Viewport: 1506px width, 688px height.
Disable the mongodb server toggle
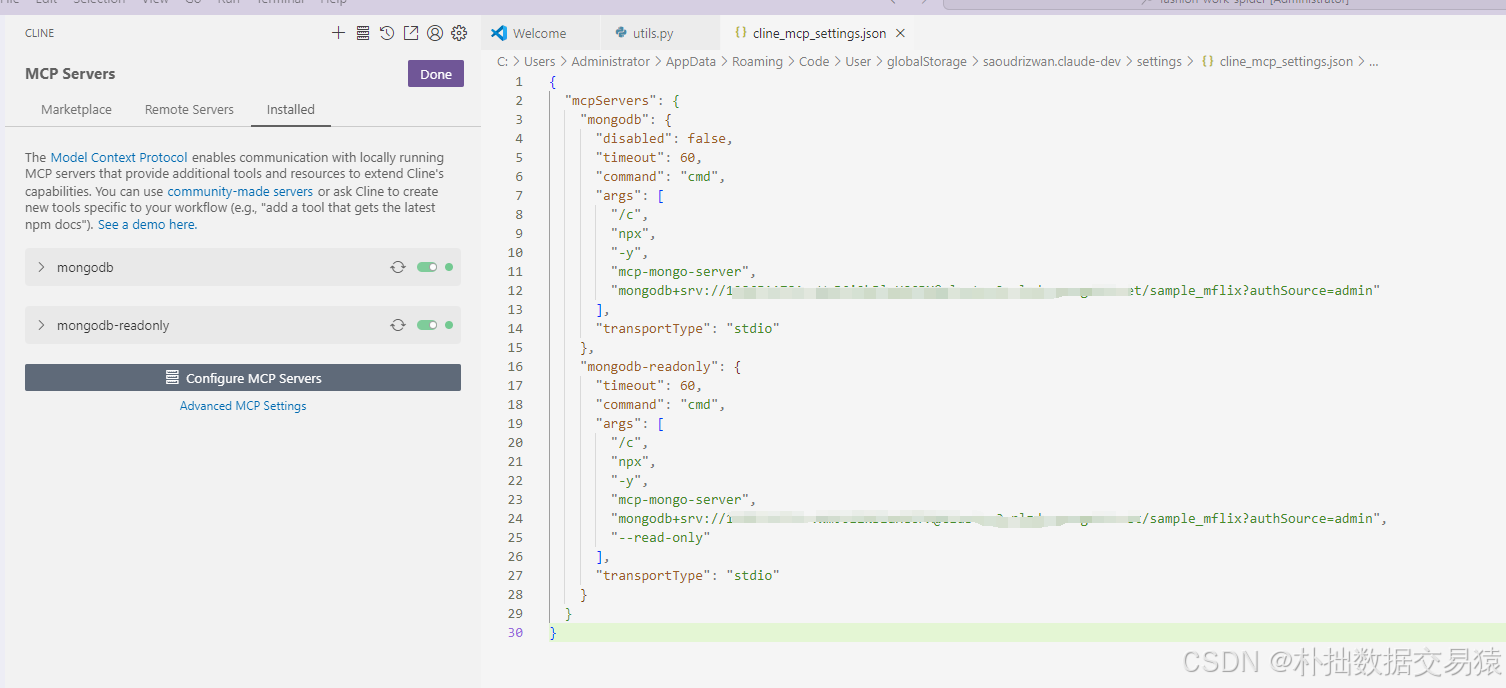[x=427, y=267]
